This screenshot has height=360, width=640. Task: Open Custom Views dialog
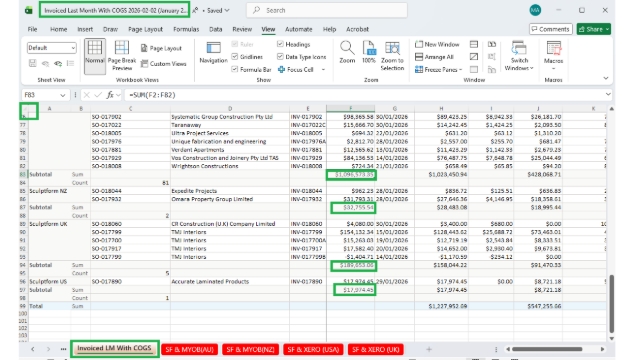(x=163, y=64)
